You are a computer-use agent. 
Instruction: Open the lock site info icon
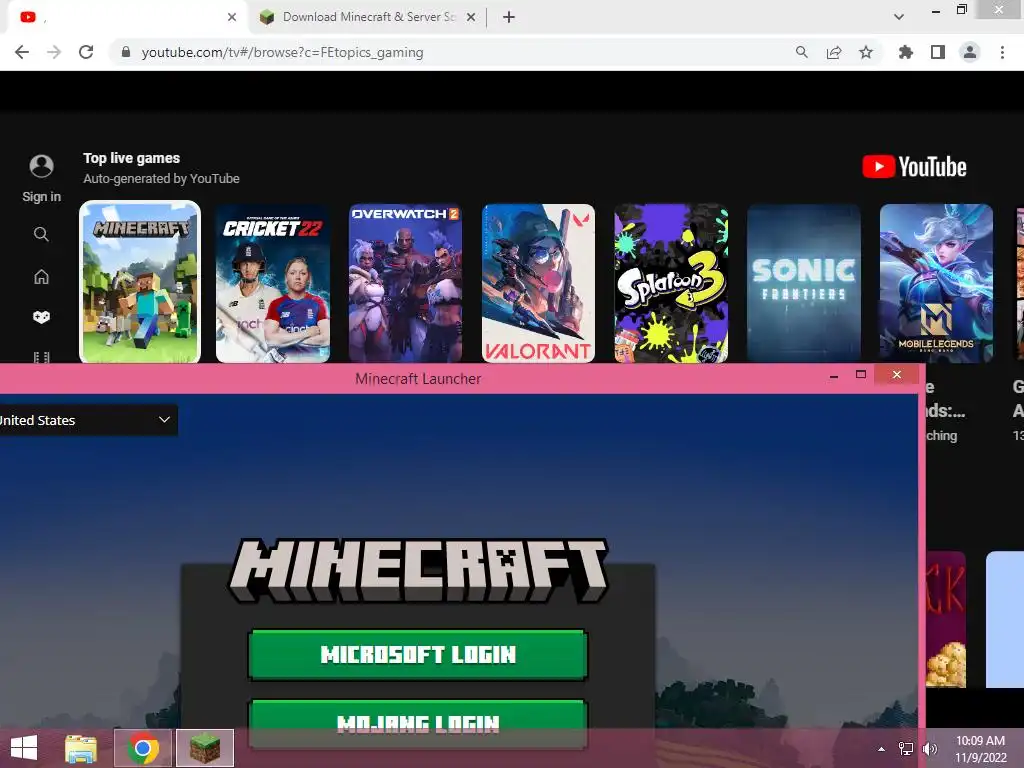point(126,52)
